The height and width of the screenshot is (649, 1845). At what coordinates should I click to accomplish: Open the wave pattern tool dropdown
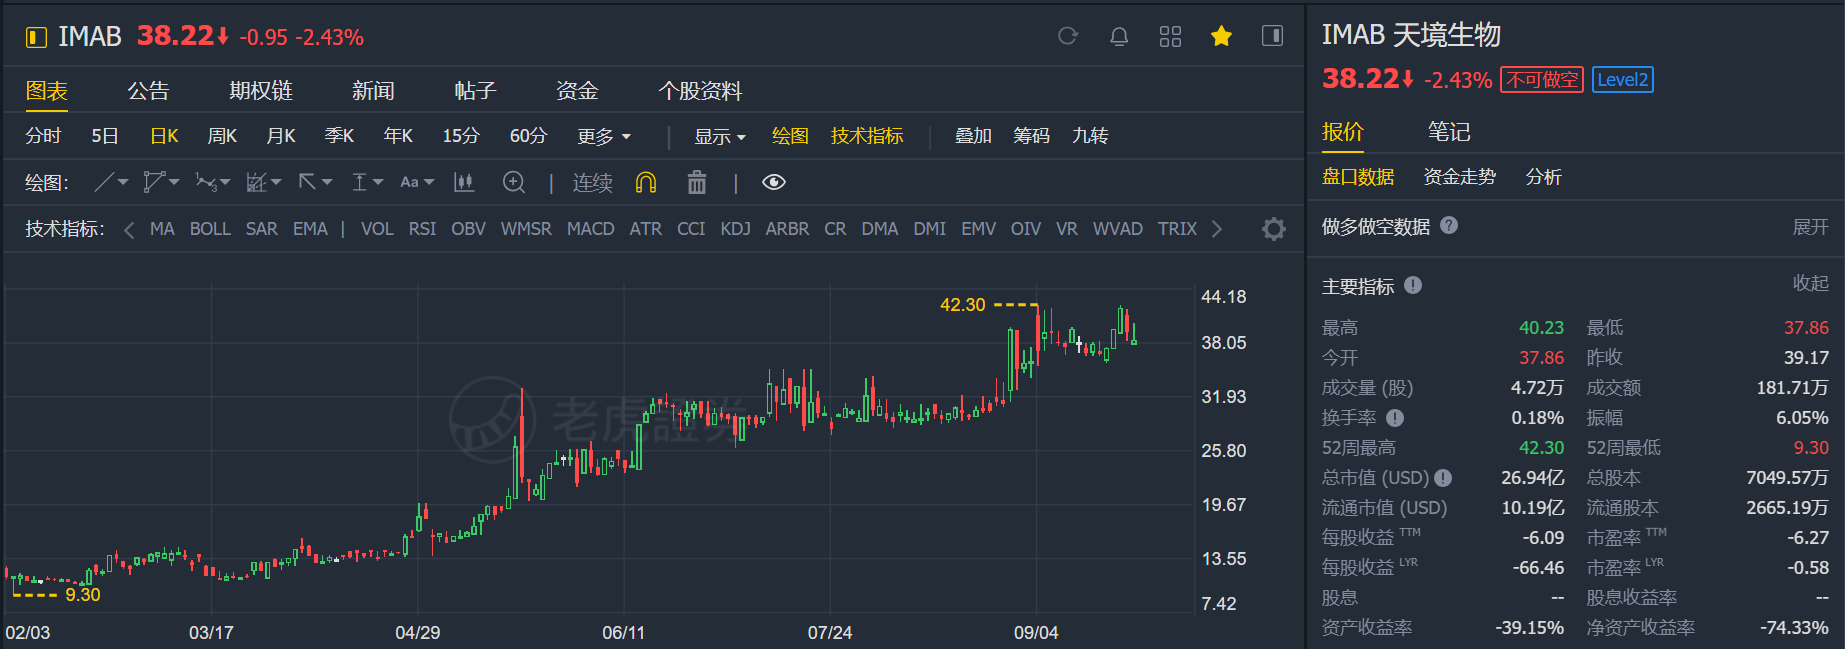coord(213,182)
